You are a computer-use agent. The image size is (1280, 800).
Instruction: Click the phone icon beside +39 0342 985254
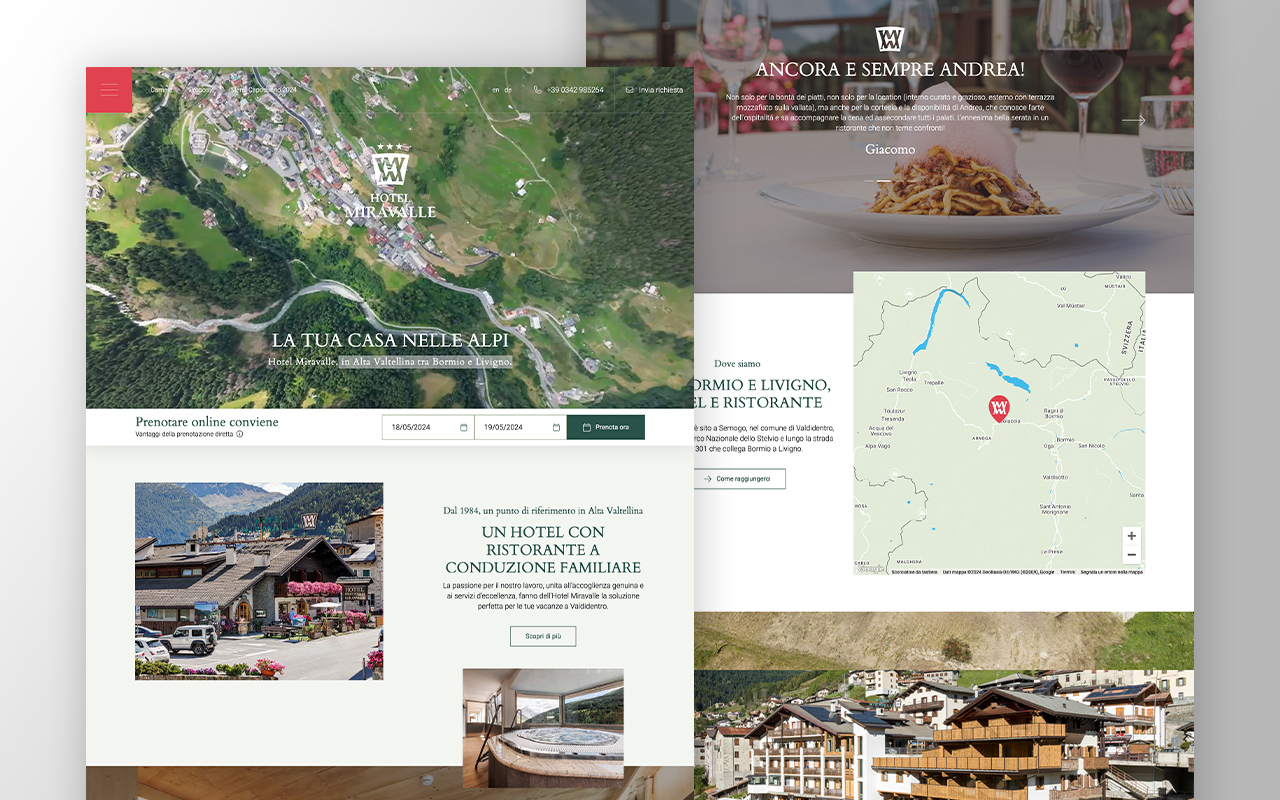(x=538, y=90)
